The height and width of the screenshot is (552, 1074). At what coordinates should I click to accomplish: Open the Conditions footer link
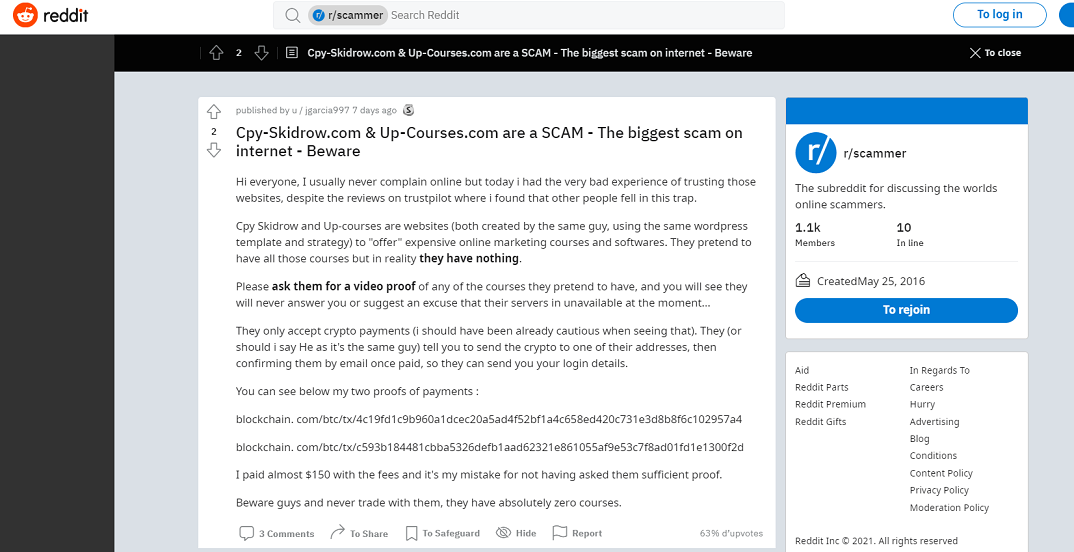[933, 456]
